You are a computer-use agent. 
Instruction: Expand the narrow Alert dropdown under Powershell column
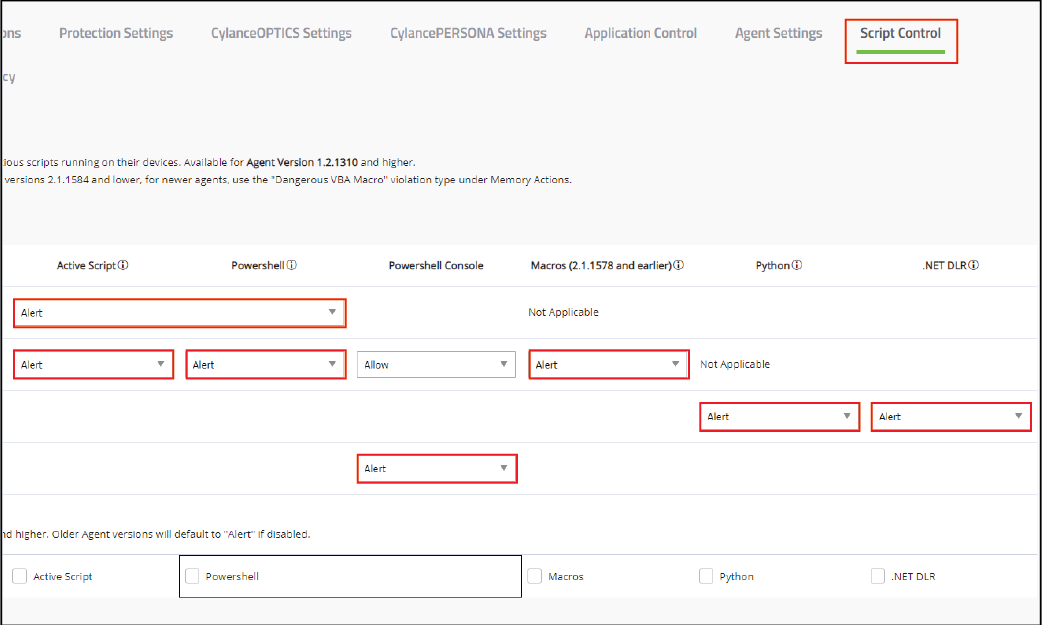pos(266,364)
